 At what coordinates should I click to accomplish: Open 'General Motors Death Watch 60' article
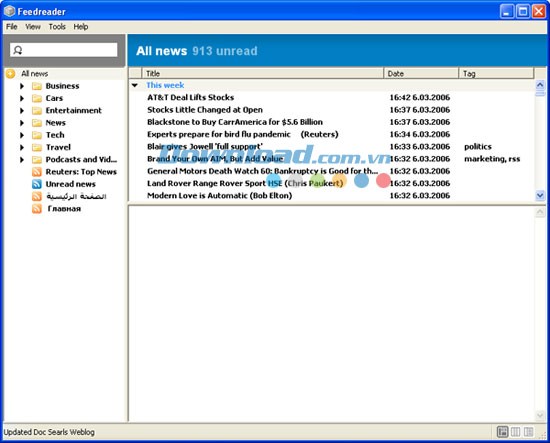262,171
